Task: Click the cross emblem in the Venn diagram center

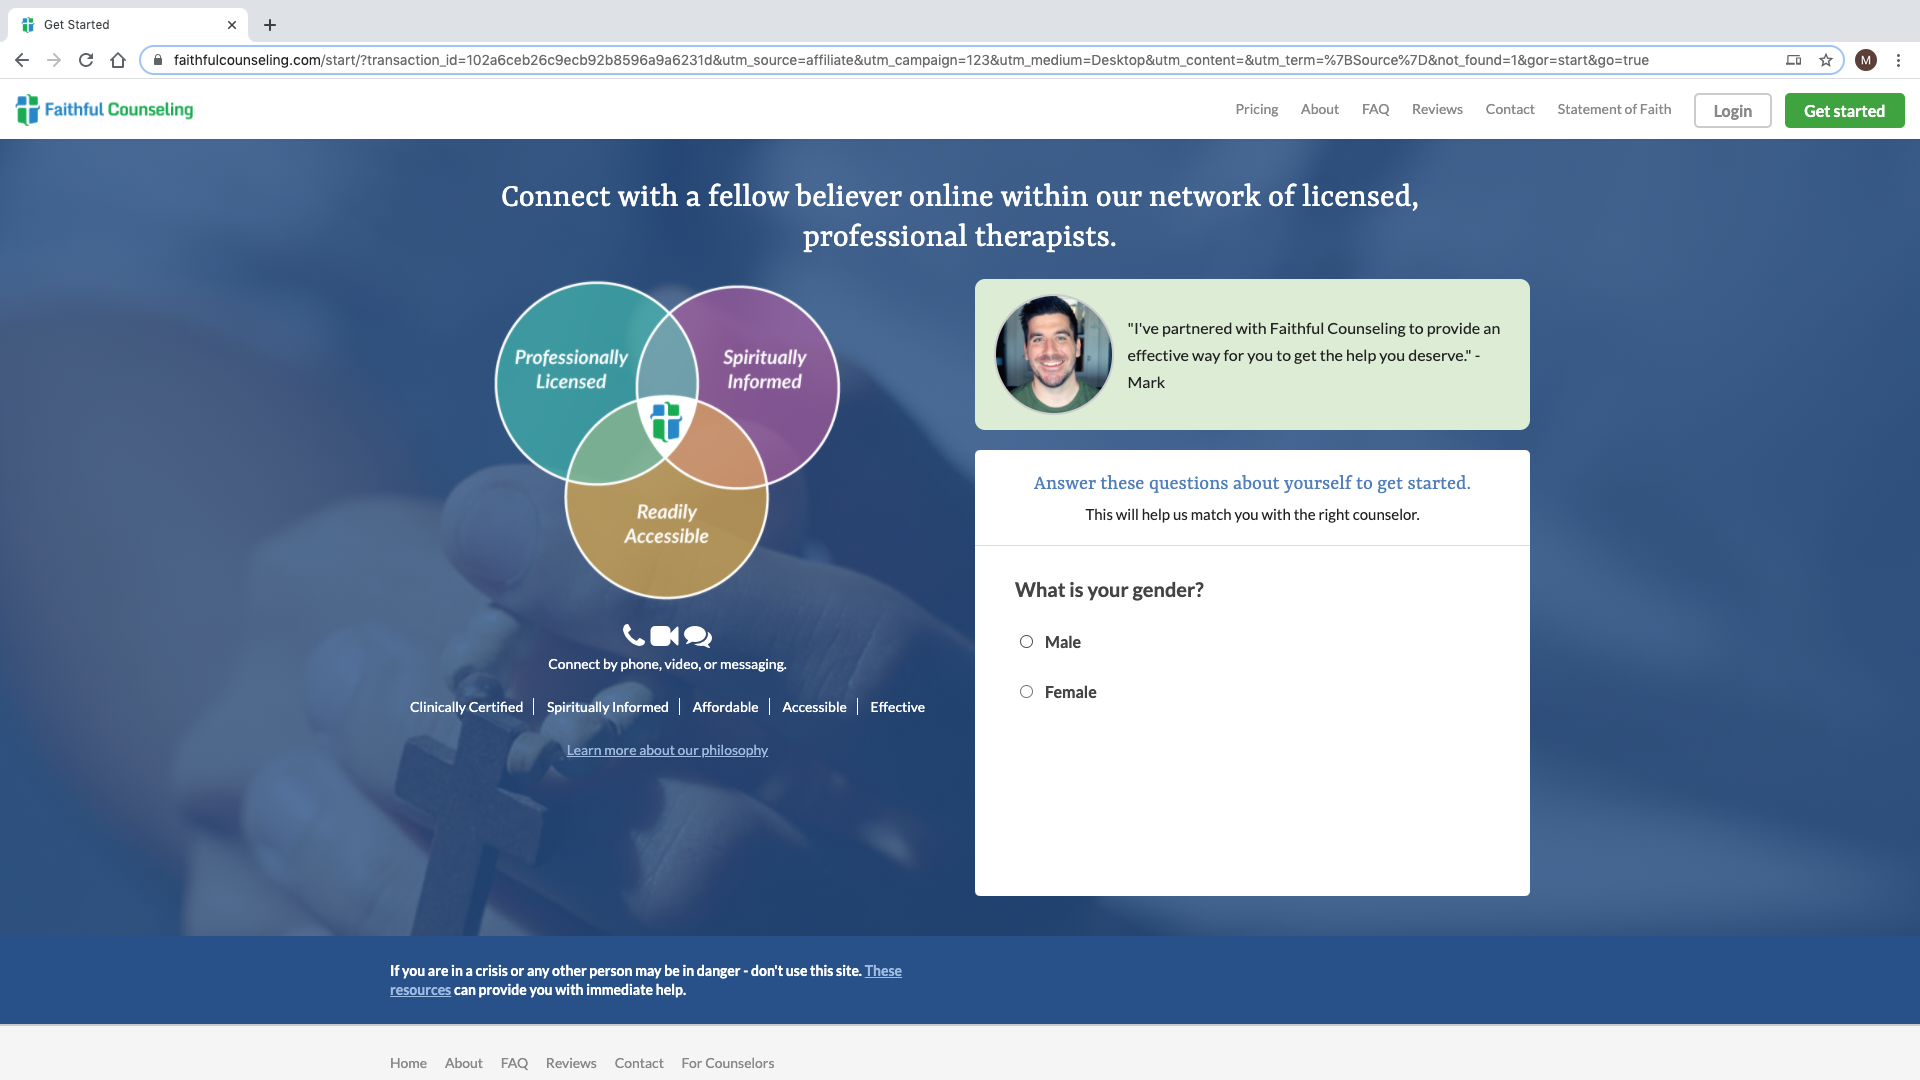Action: 666,421
